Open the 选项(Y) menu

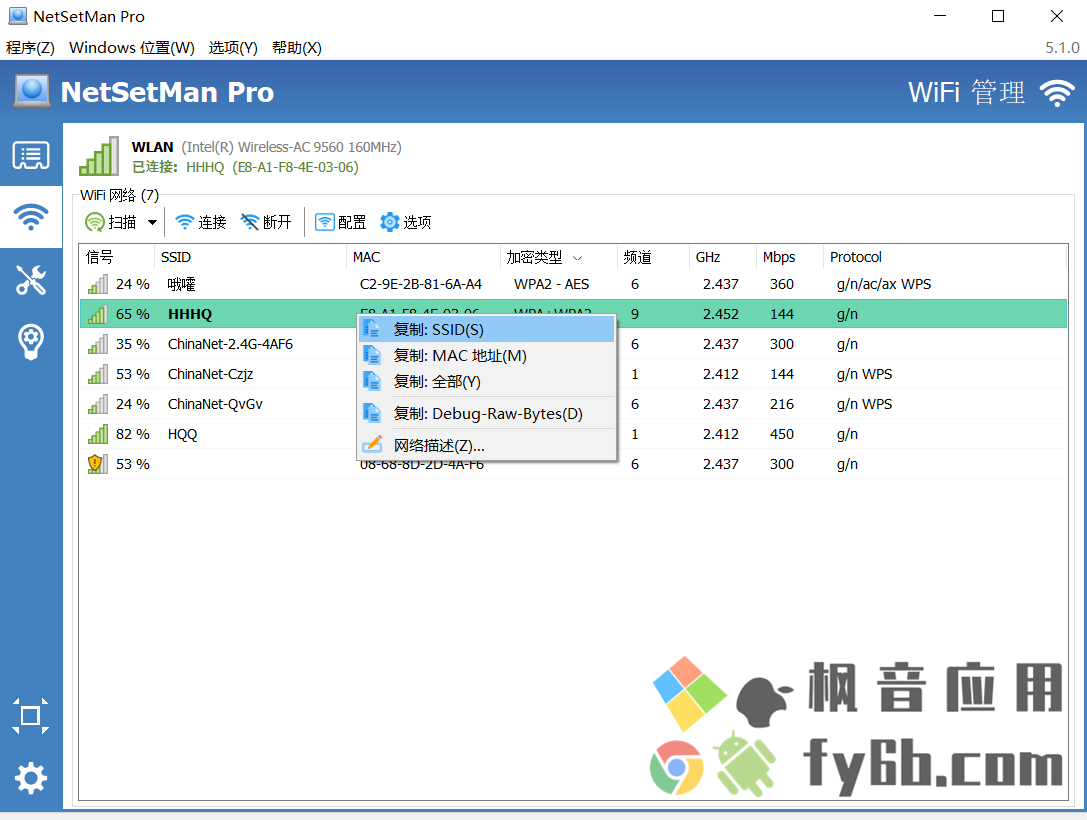[233, 48]
